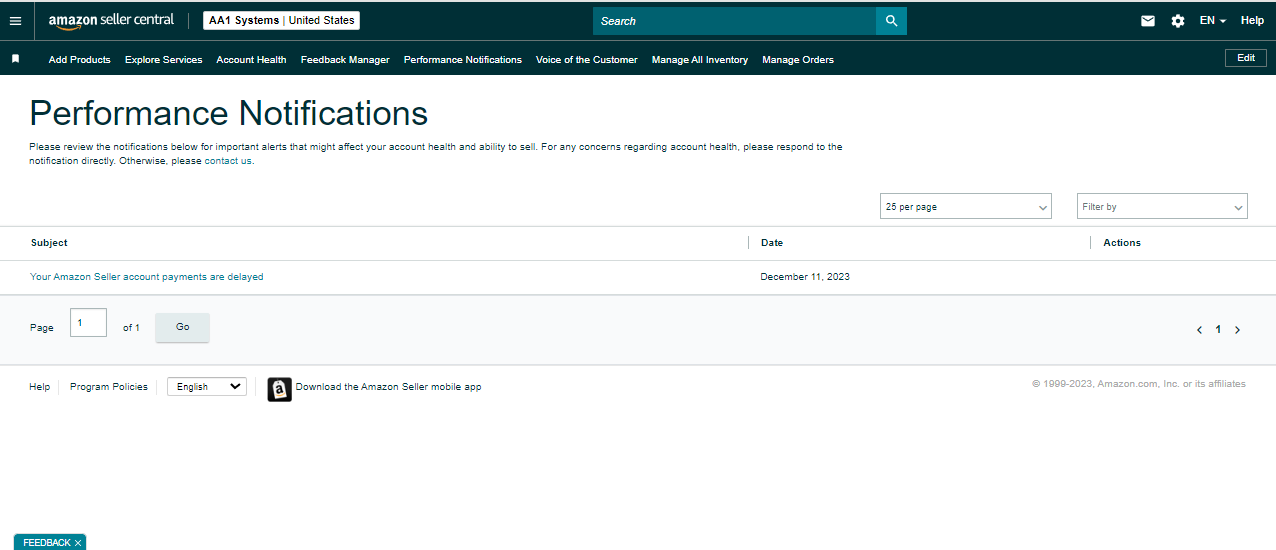Open Add Products menu item
This screenshot has height=550, width=1276.
[80, 60]
